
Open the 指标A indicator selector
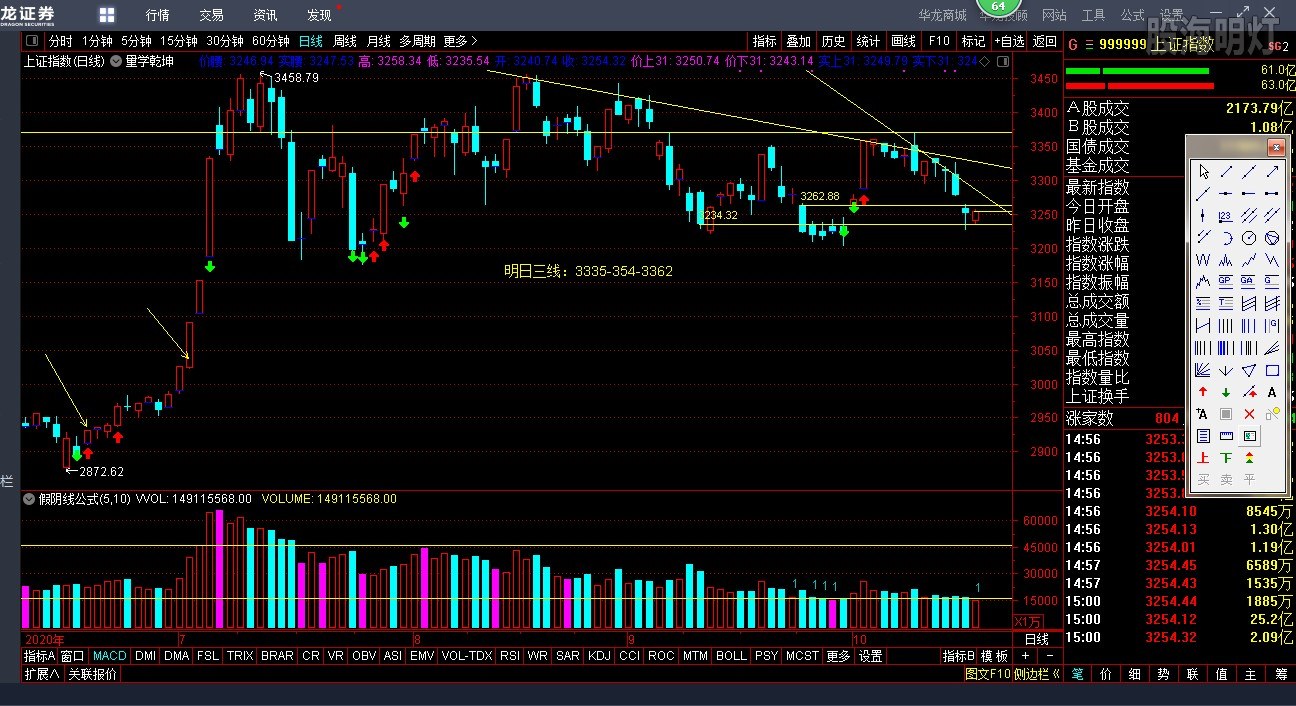coord(39,656)
